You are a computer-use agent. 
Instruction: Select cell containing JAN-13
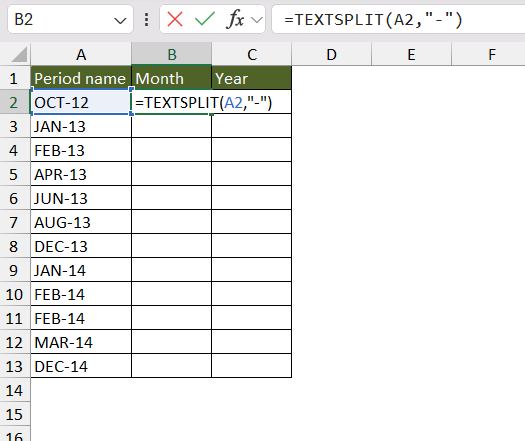coord(81,126)
